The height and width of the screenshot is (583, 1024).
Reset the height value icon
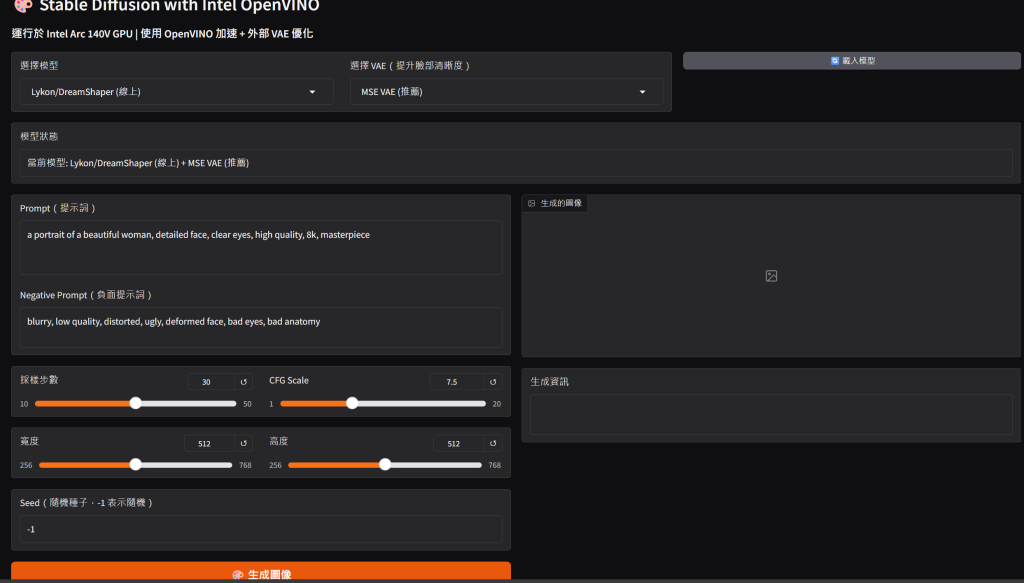click(x=493, y=443)
